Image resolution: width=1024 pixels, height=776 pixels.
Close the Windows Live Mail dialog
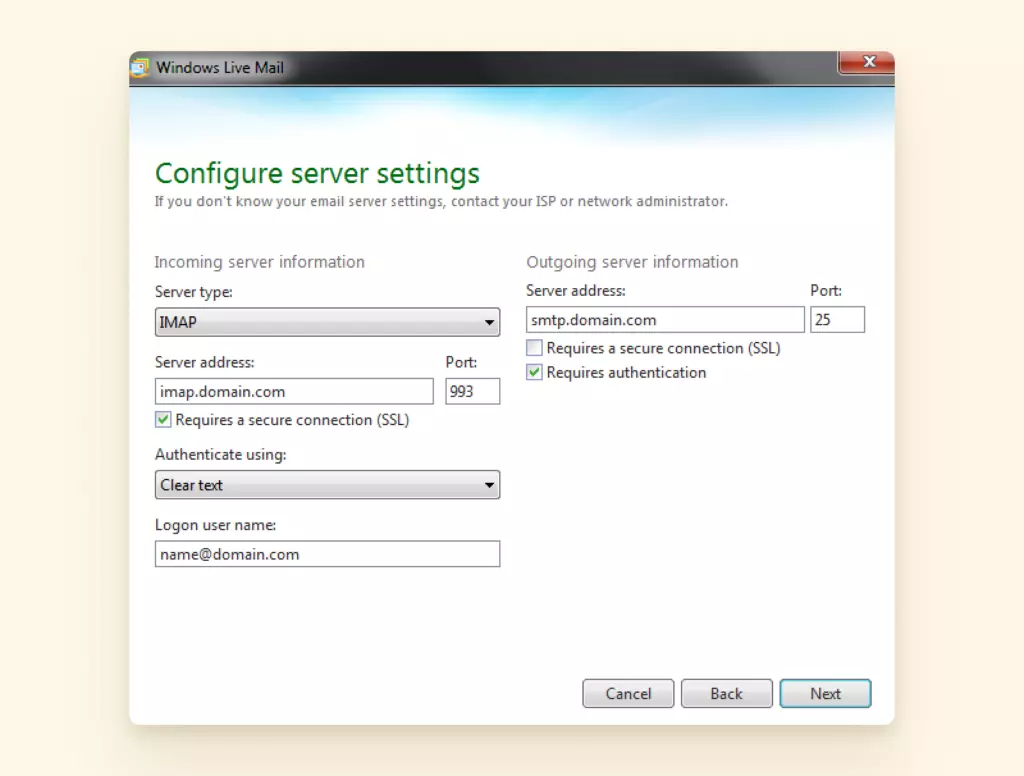(868, 62)
